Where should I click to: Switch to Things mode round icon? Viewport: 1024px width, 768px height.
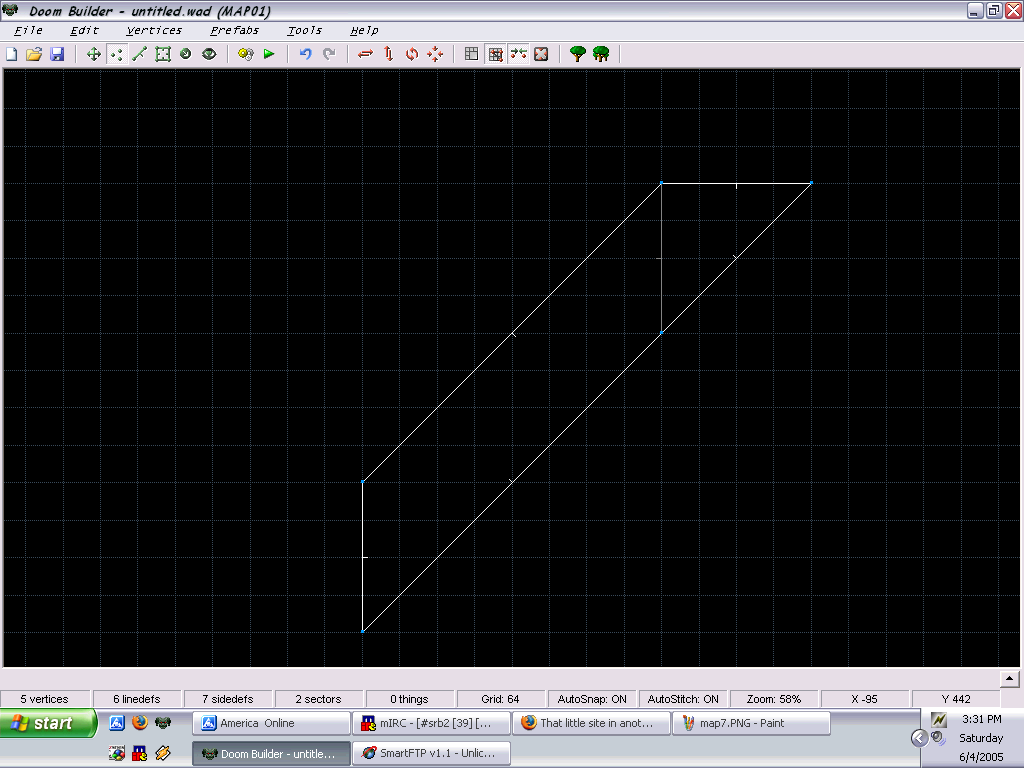tap(185, 54)
